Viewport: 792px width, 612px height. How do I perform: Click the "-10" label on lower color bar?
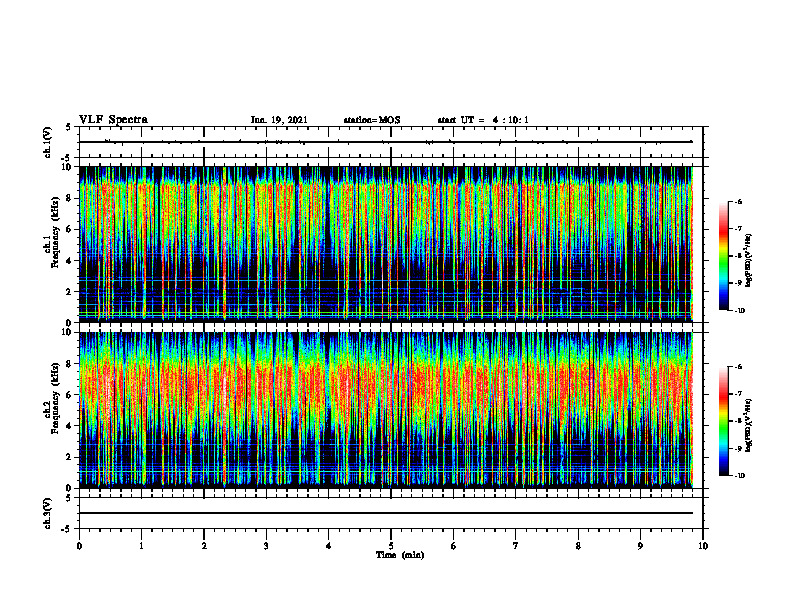(x=739, y=476)
